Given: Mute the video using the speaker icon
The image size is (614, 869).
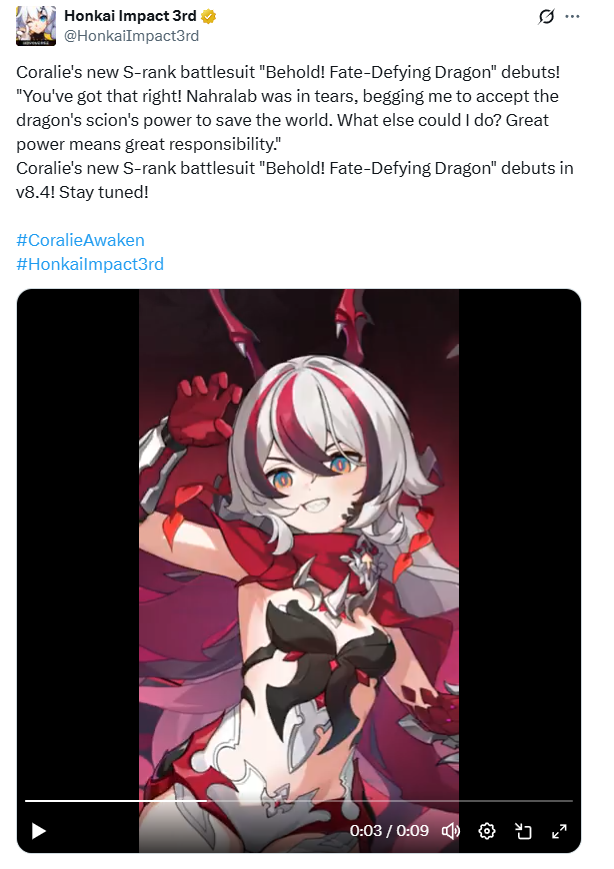Looking at the screenshot, I should (x=451, y=831).
